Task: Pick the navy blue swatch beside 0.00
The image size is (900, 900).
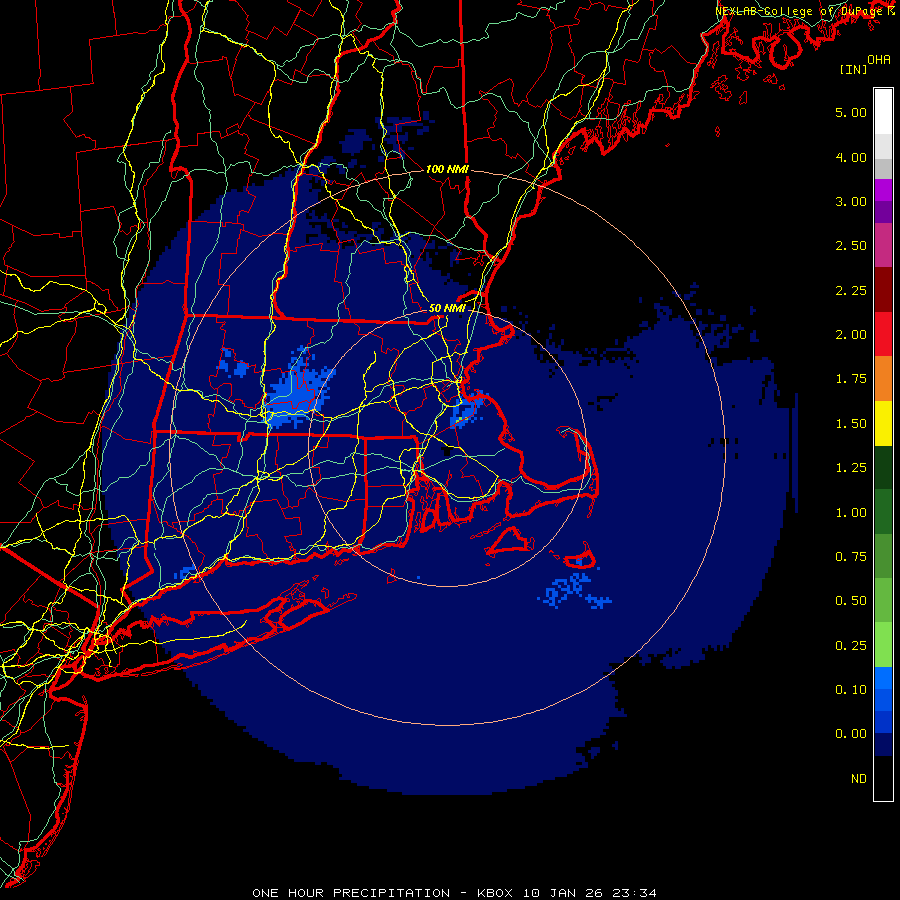Action: [x=883, y=745]
